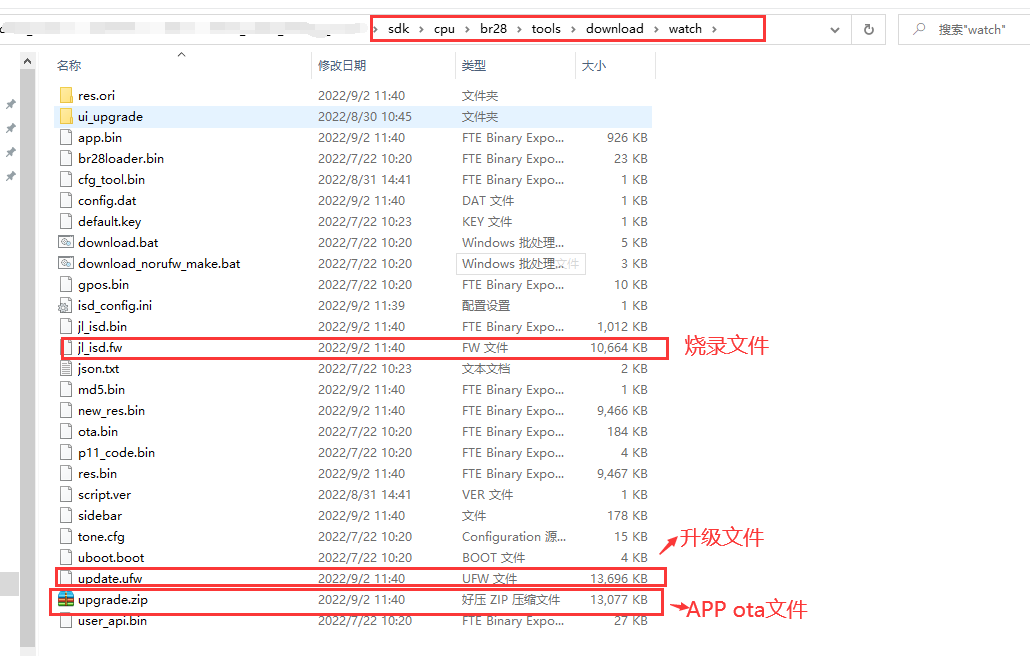Image resolution: width=1030 pixels, height=656 pixels.
Task: Expand the chevron after the download breadcrumb
Action: pos(656,29)
